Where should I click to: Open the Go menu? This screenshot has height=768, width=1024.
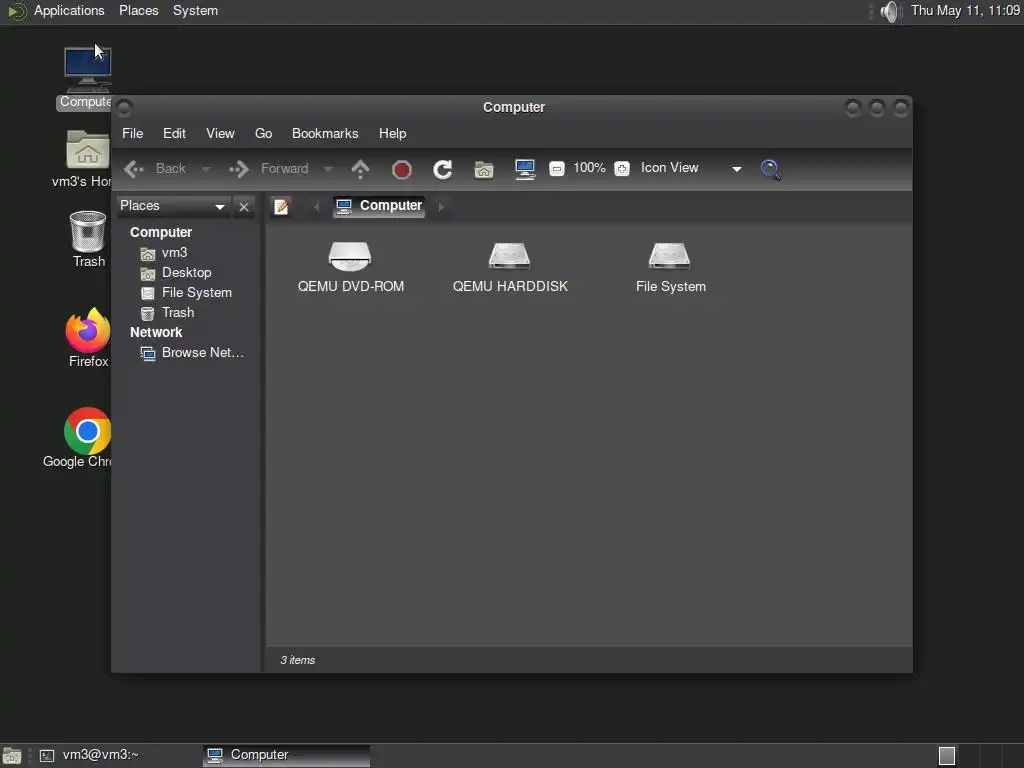coord(263,133)
